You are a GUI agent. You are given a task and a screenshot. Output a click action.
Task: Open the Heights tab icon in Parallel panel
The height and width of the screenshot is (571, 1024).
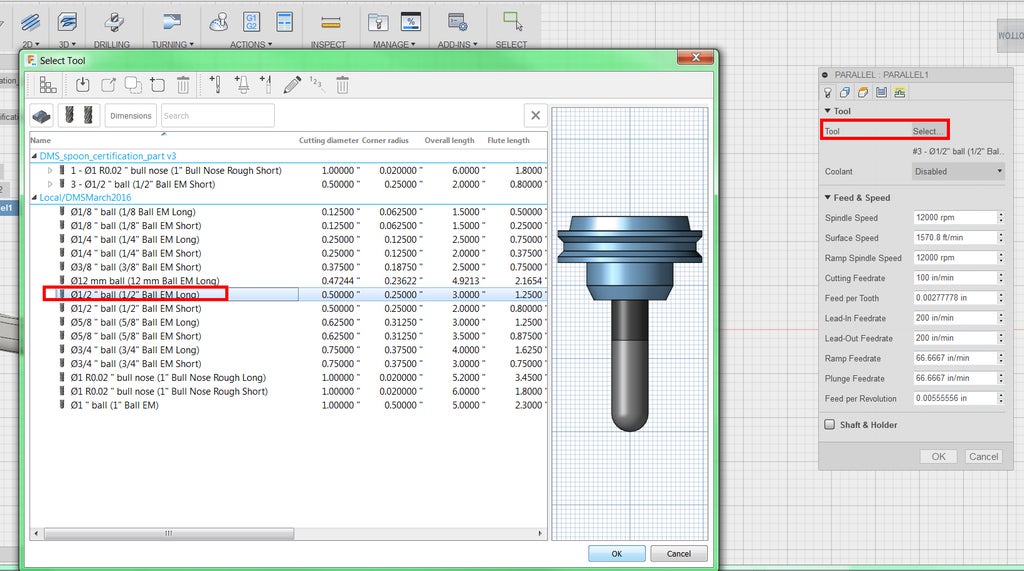point(863,92)
